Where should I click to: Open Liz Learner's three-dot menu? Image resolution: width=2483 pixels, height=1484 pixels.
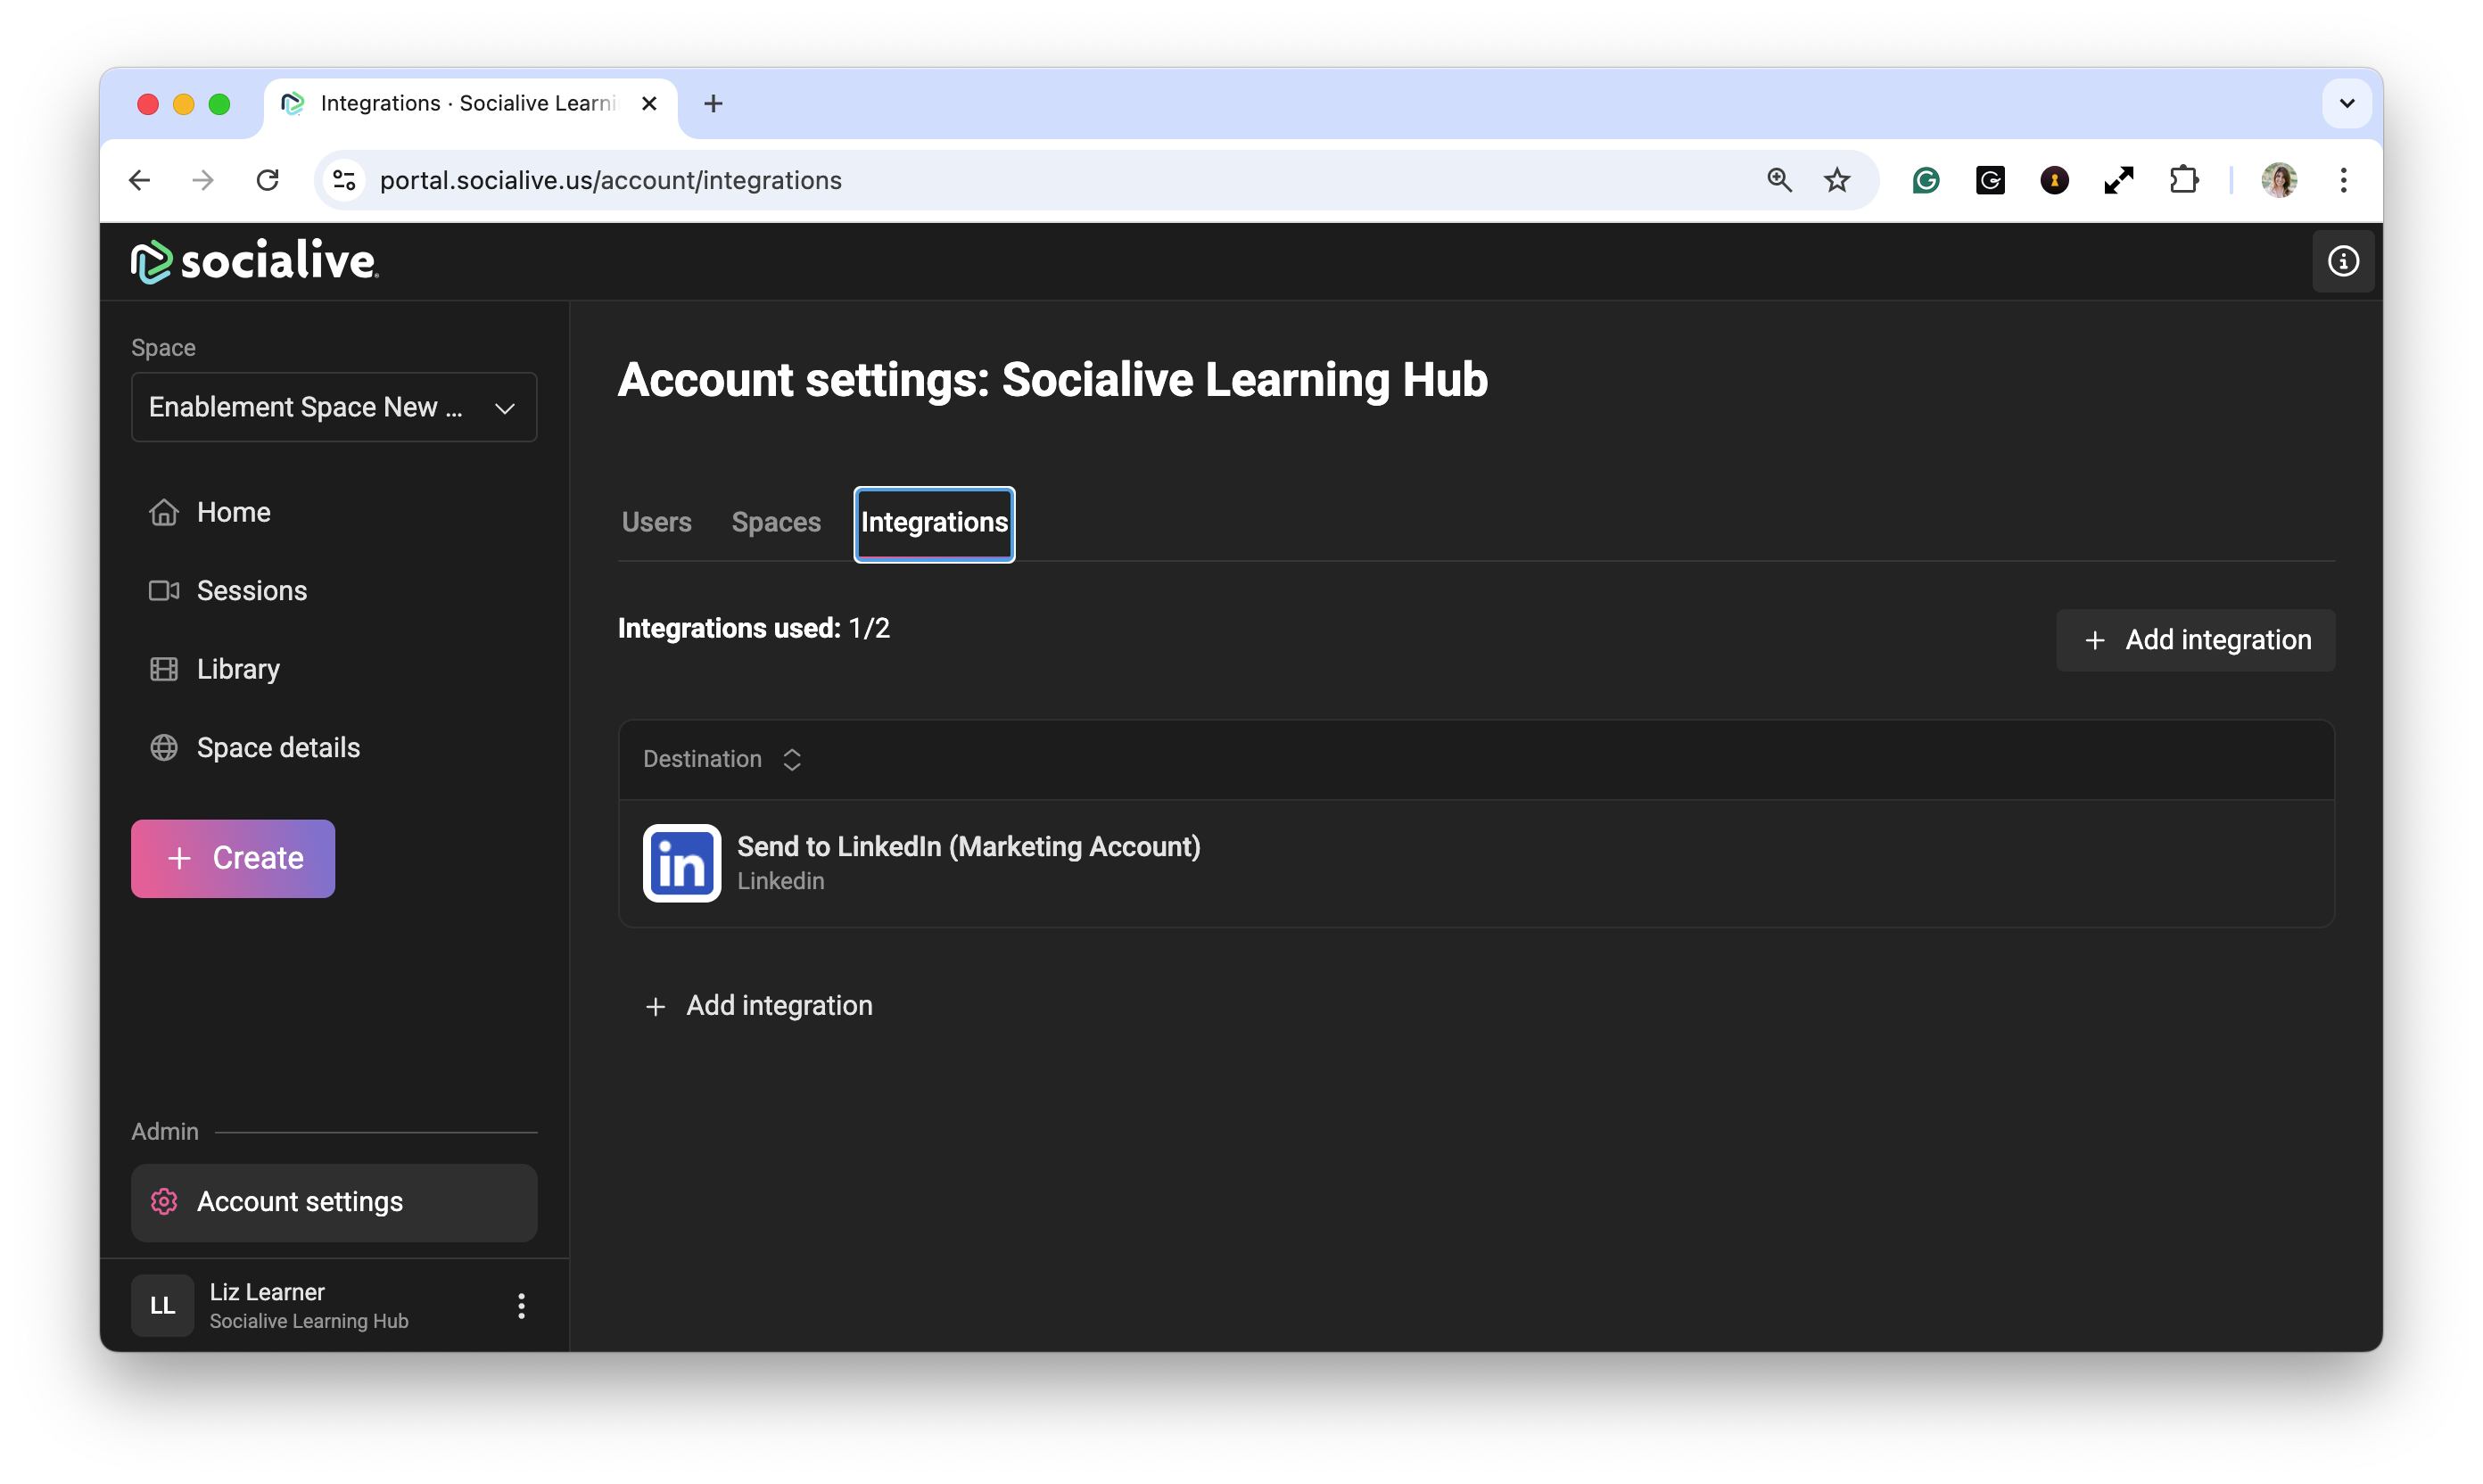521,1305
